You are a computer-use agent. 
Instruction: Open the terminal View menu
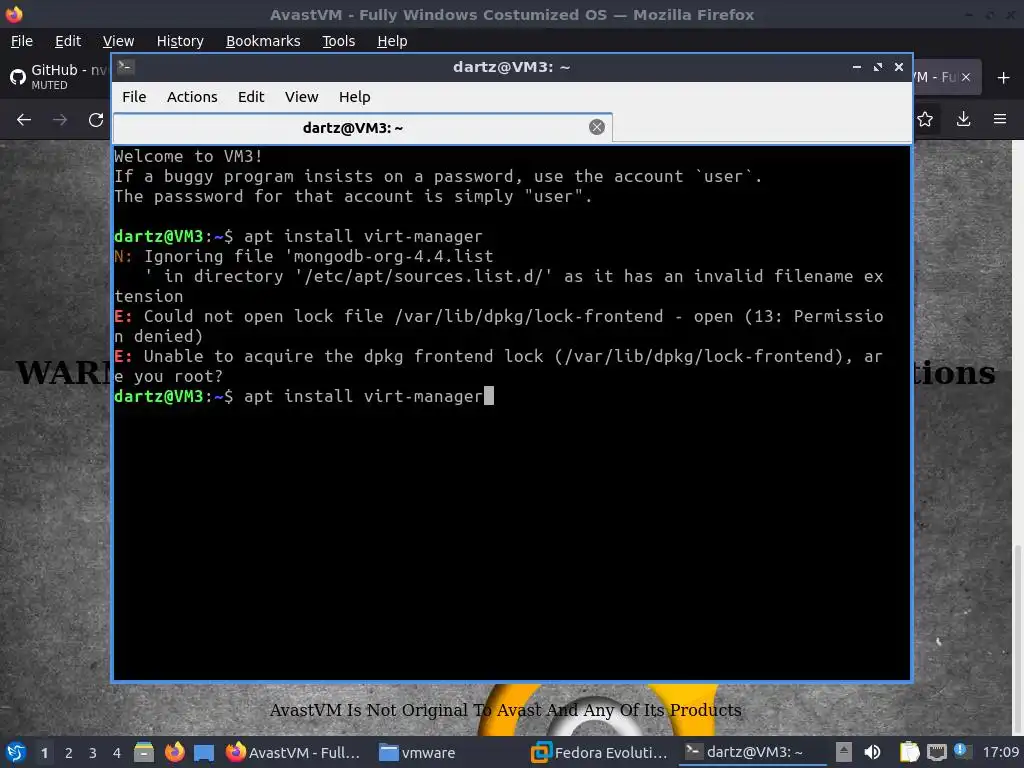pyautogui.click(x=301, y=97)
